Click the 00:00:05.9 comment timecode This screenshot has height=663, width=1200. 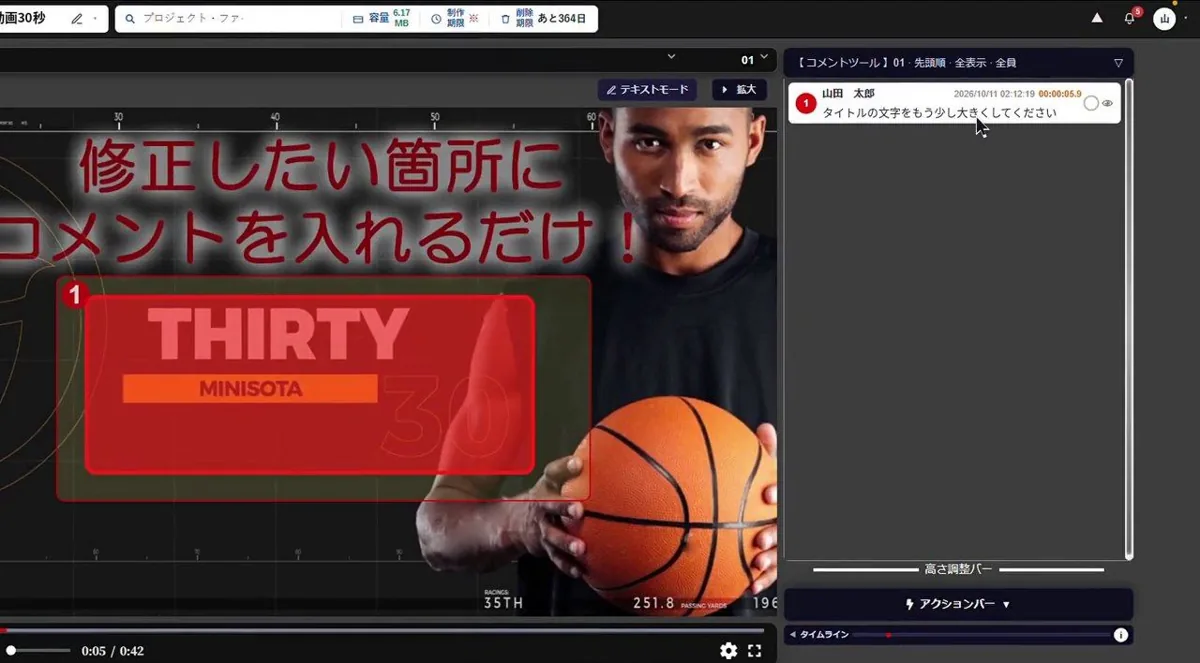tap(1059, 93)
